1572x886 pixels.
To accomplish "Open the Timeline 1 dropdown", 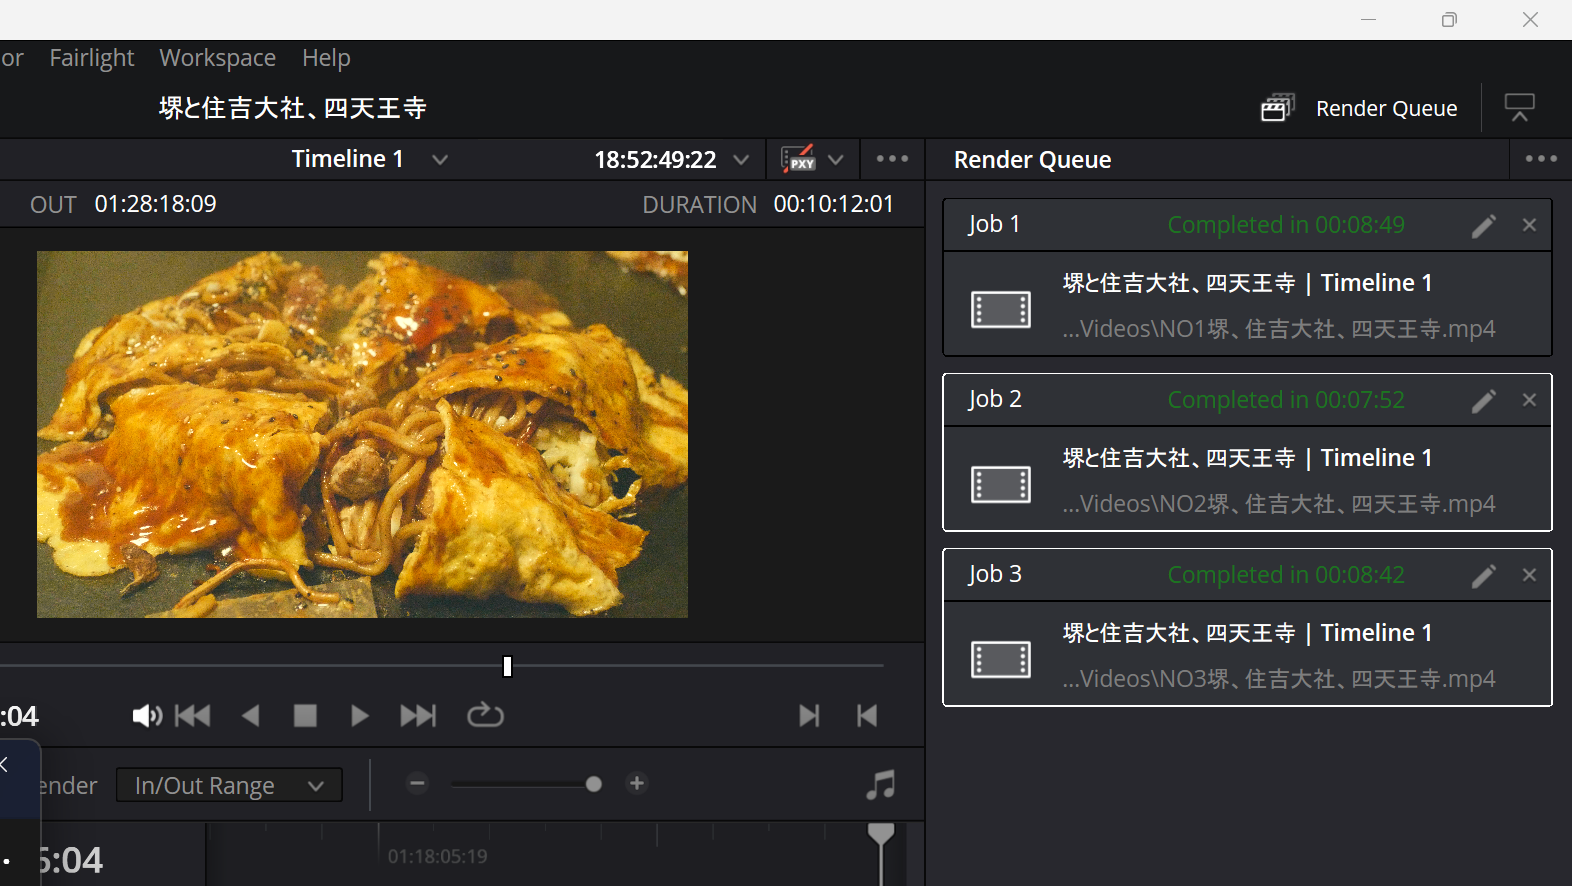I will pos(440,160).
